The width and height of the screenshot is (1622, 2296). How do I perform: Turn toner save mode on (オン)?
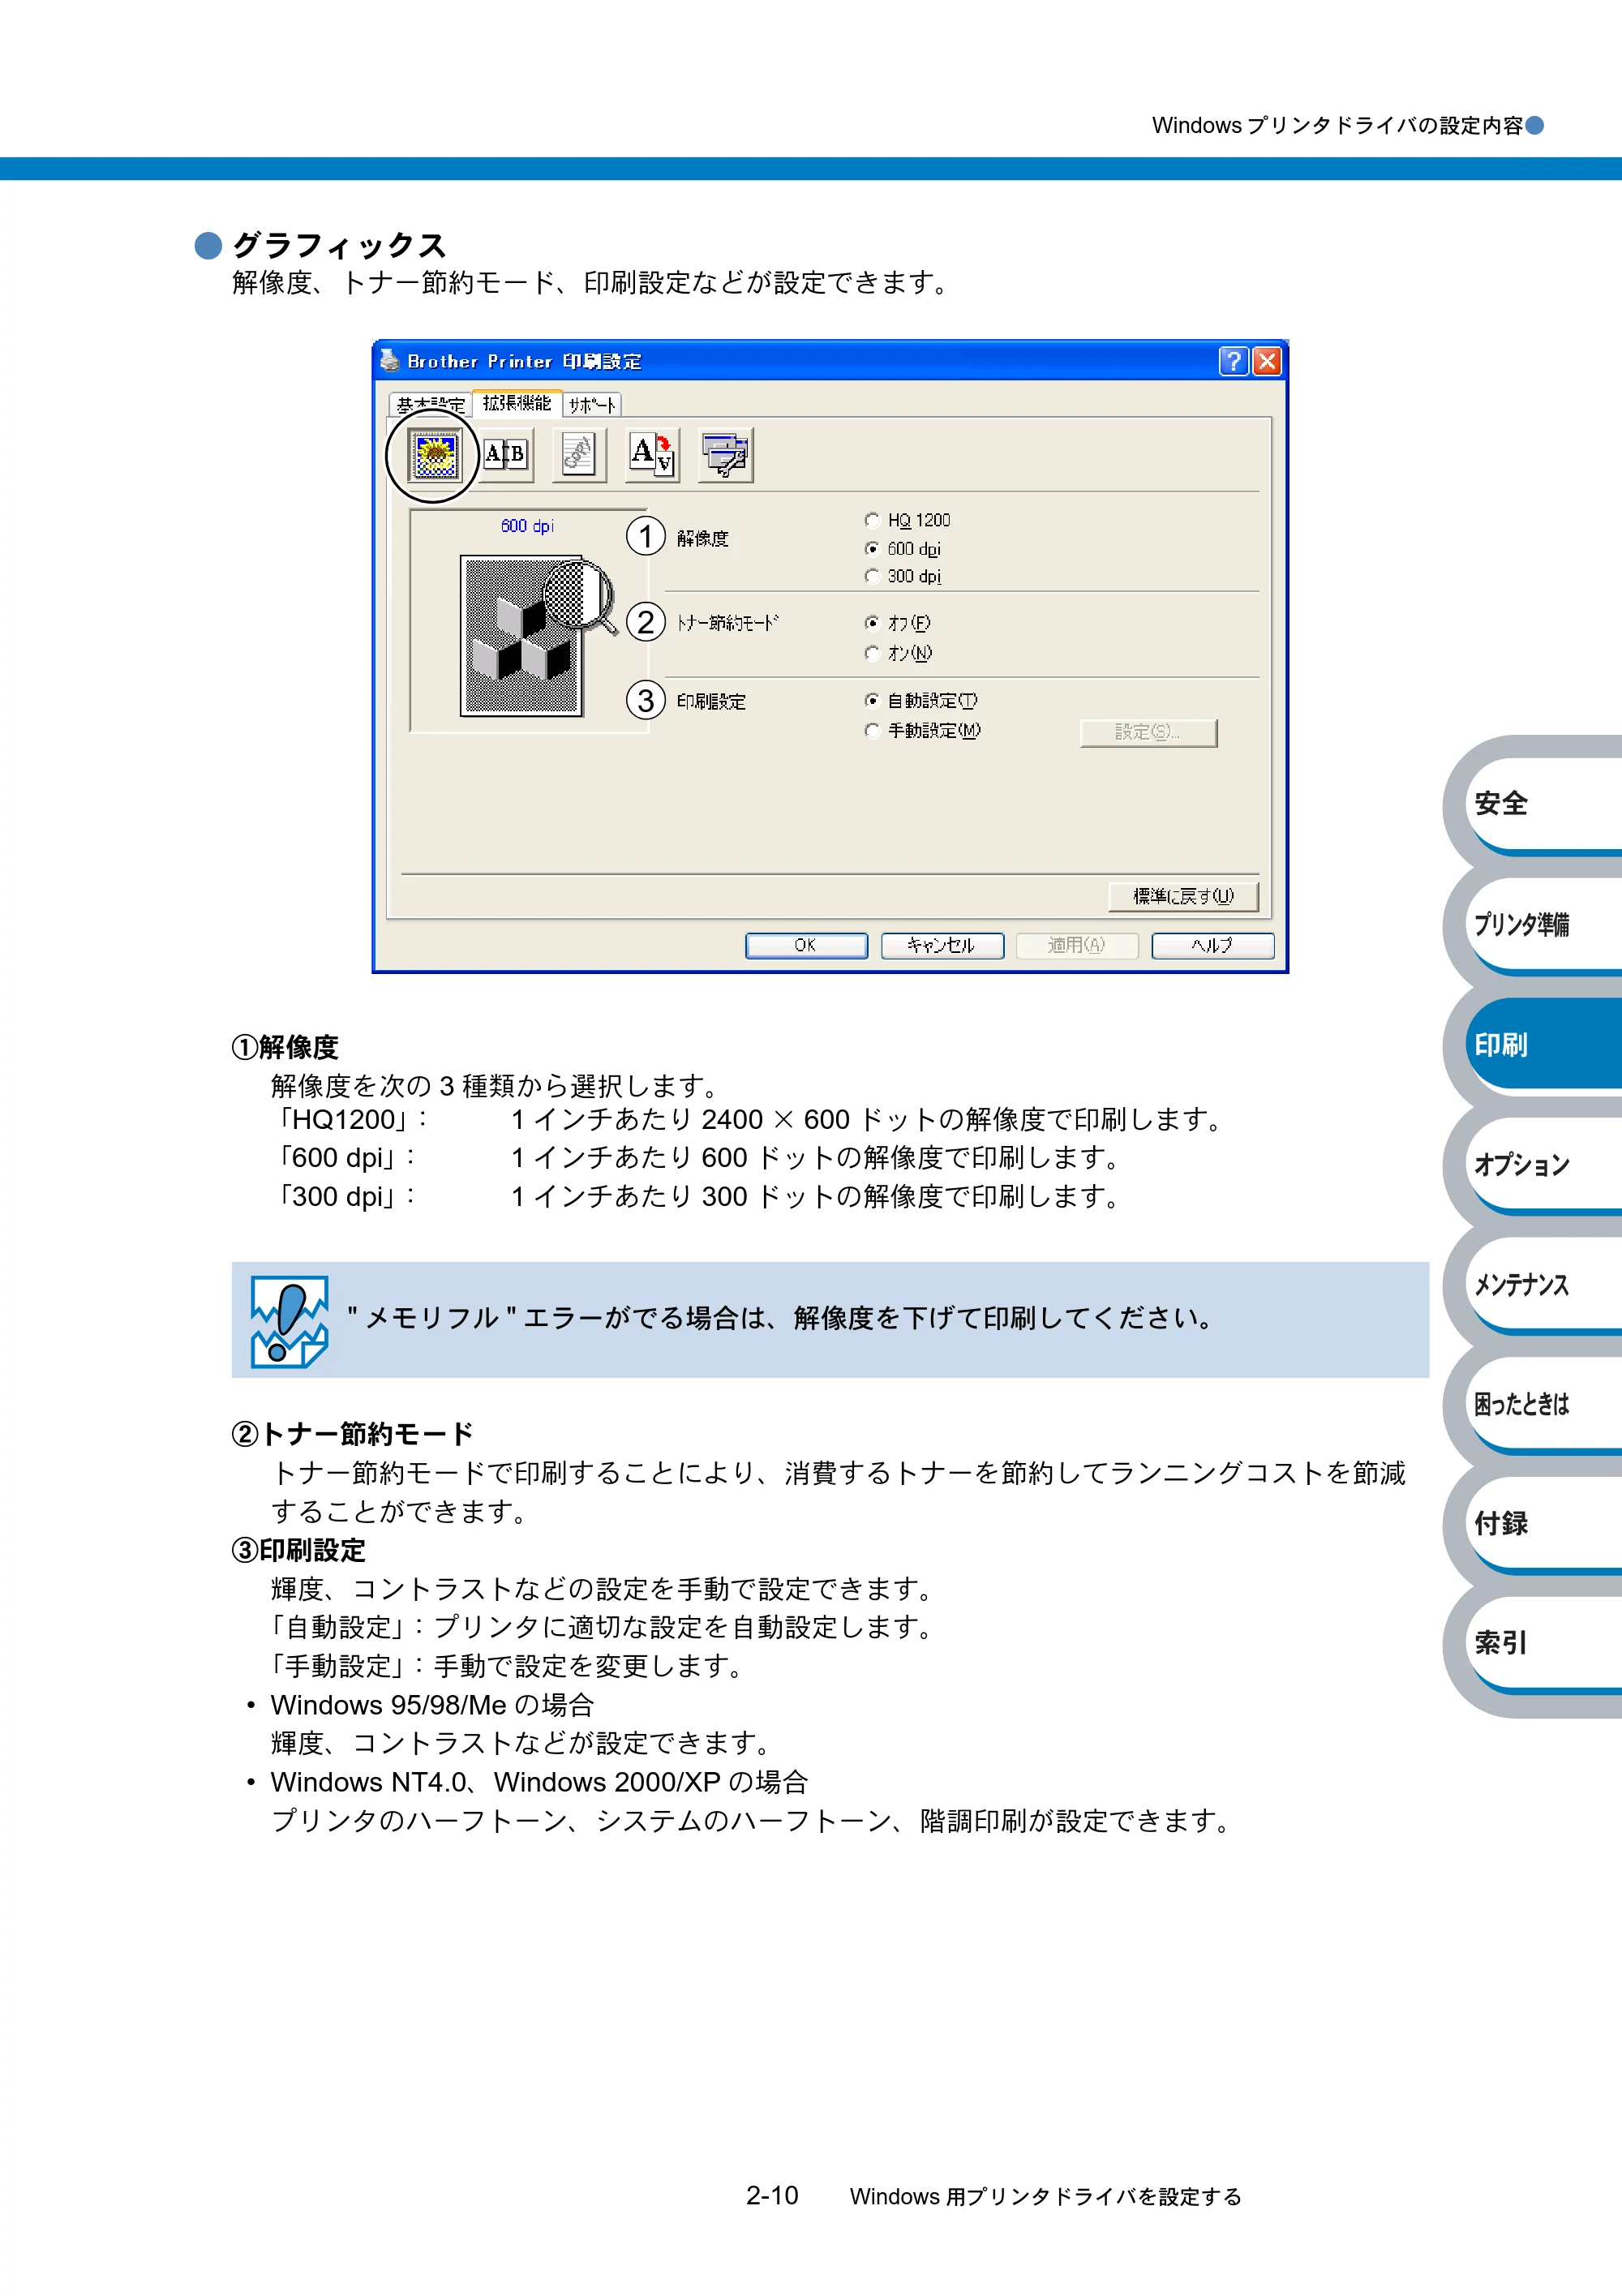tap(898, 653)
